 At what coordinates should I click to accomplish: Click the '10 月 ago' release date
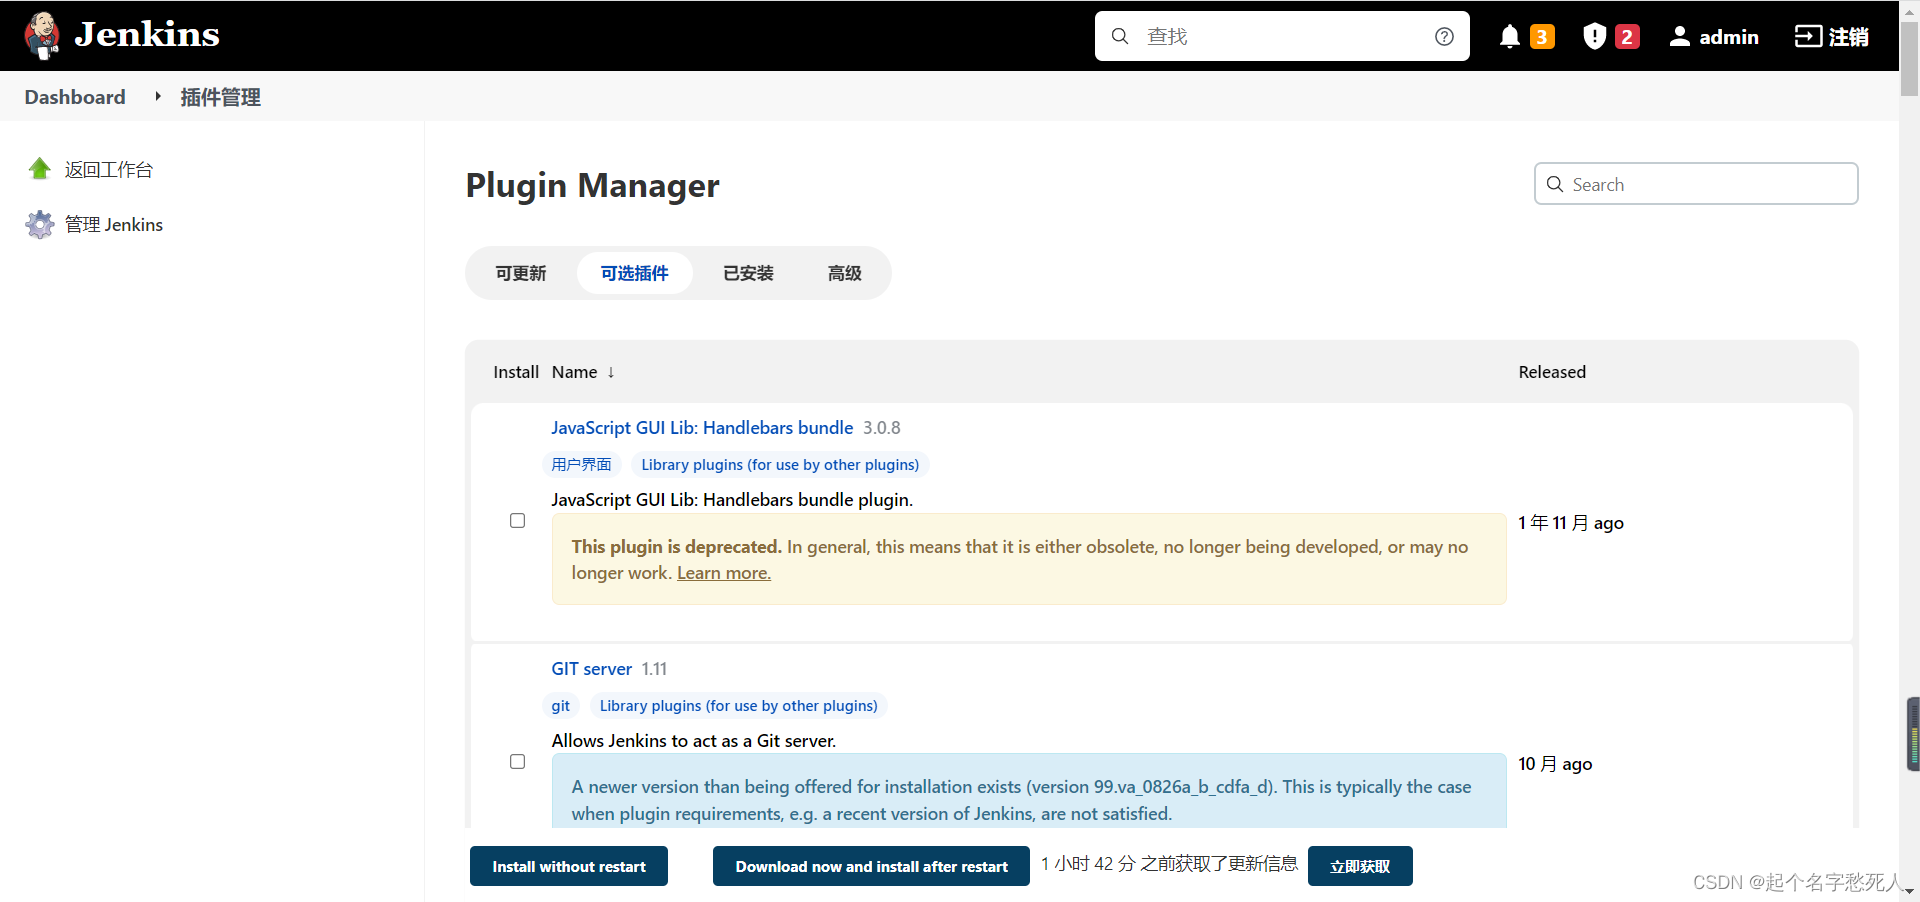click(x=1555, y=764)
